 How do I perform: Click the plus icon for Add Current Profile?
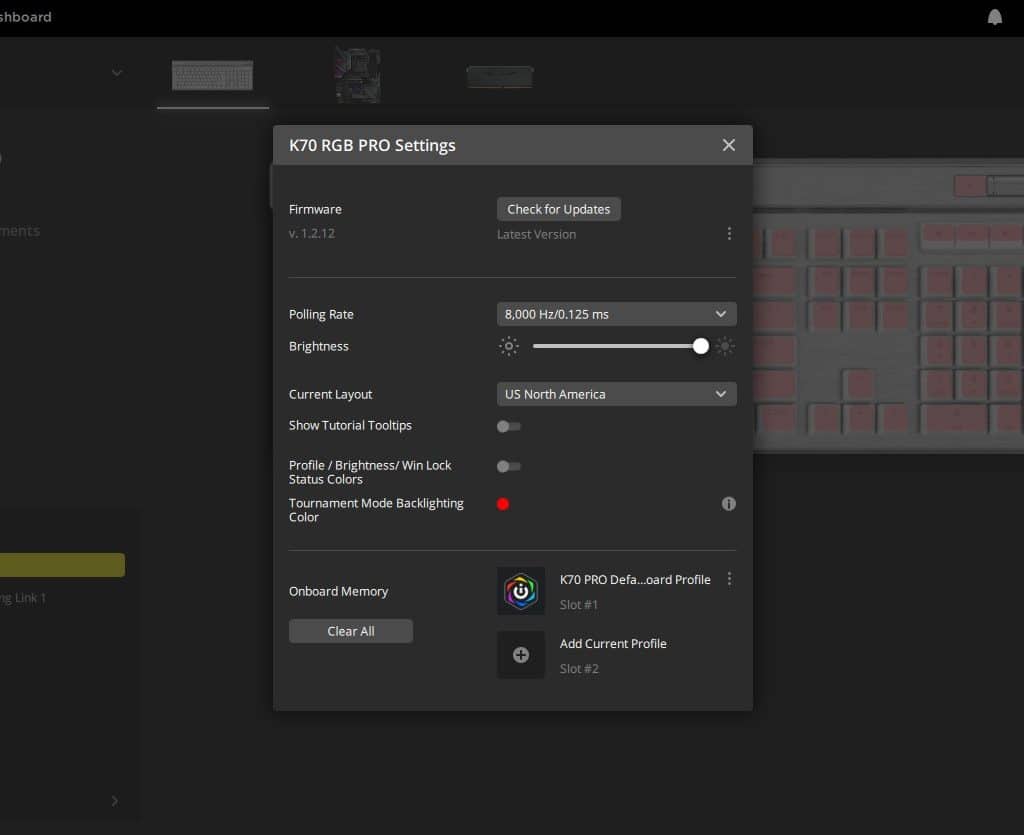[x=521, y=655]
